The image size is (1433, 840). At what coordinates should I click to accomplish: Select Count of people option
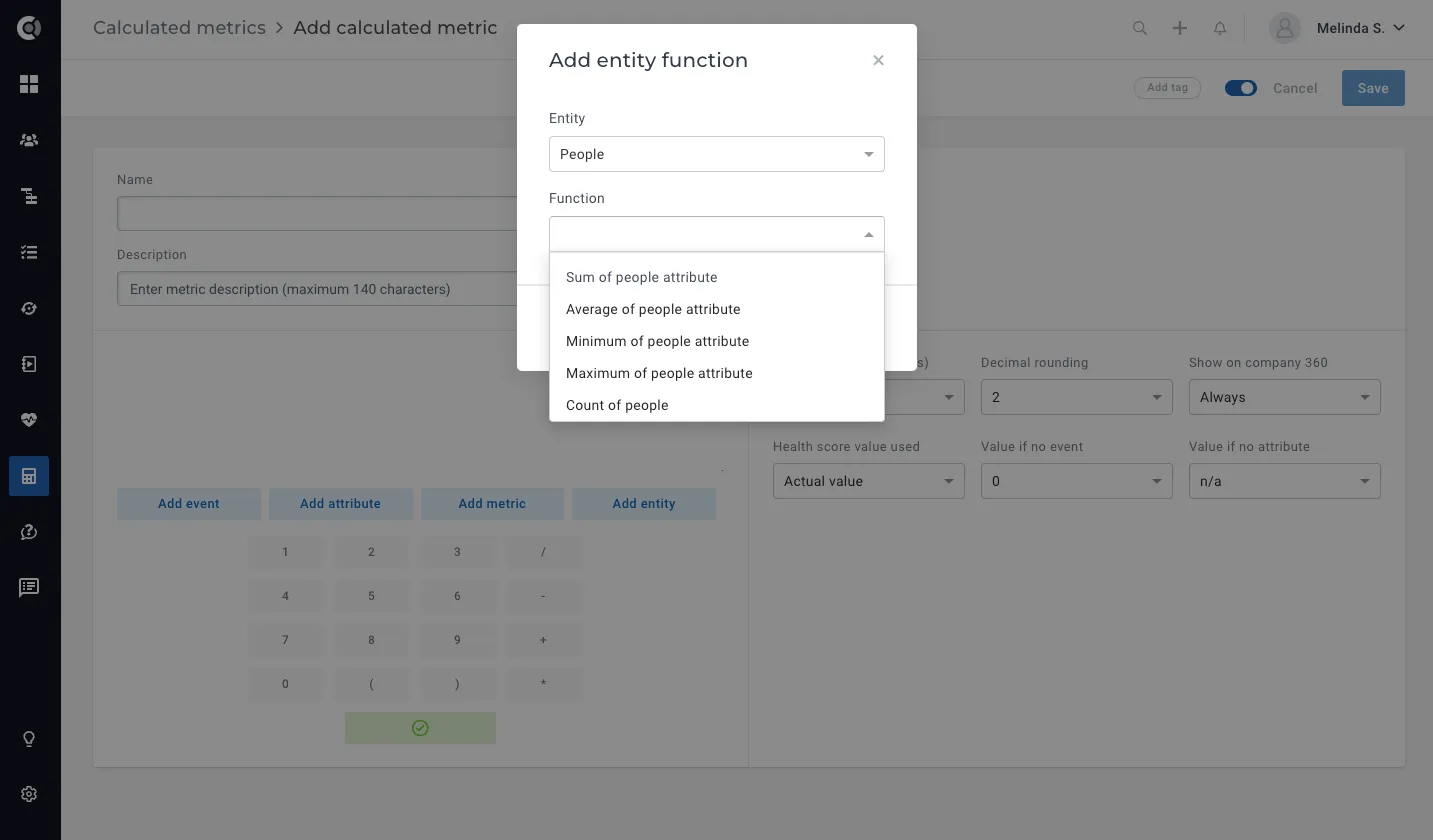point(717,405)
